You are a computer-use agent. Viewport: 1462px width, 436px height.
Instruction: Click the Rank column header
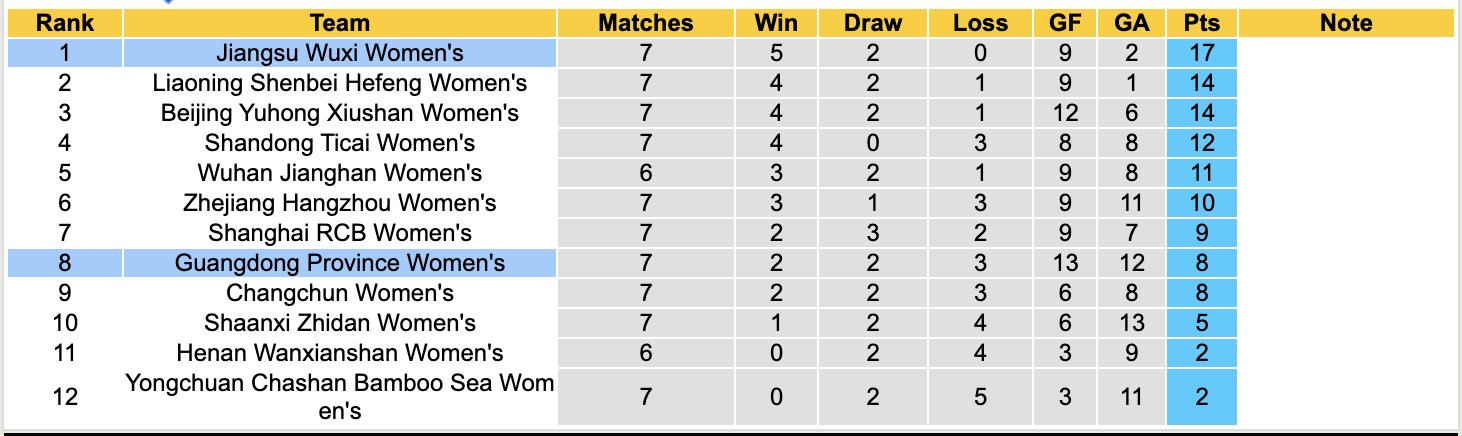pos(64,23)
